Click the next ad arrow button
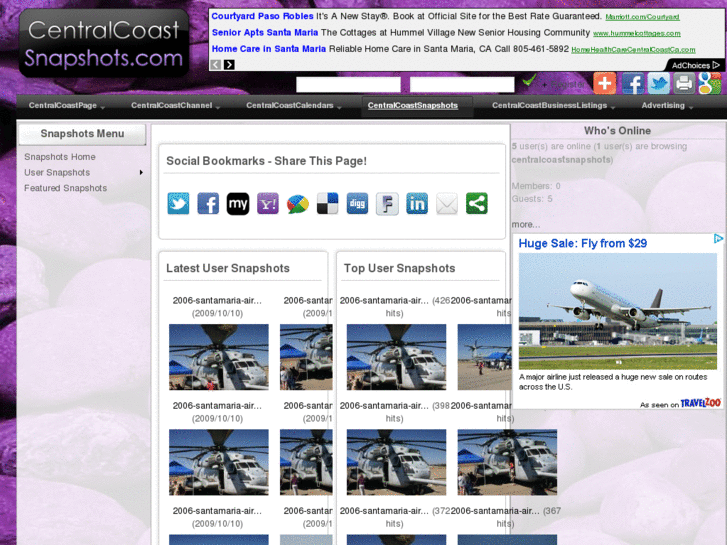Viewport: 727px width, 545px height. (x=229, y=64)
